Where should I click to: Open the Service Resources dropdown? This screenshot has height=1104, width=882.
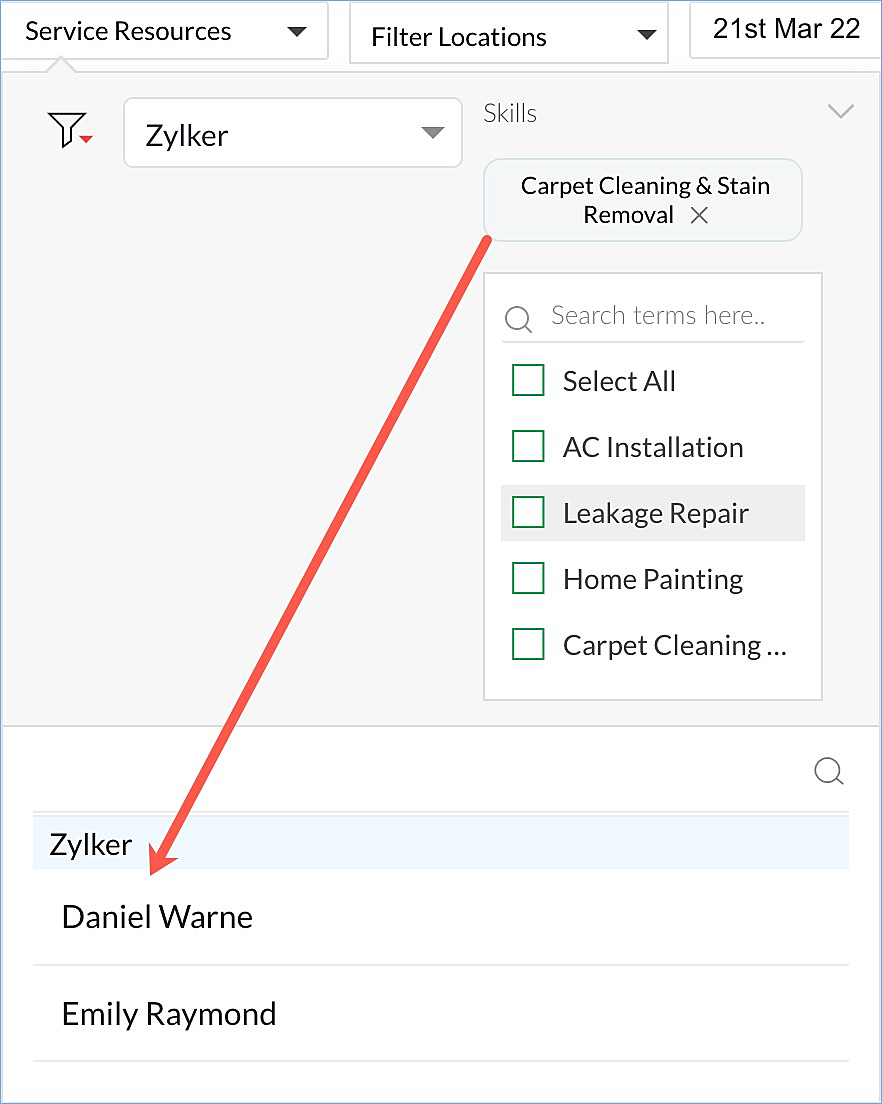click(165, 31)
